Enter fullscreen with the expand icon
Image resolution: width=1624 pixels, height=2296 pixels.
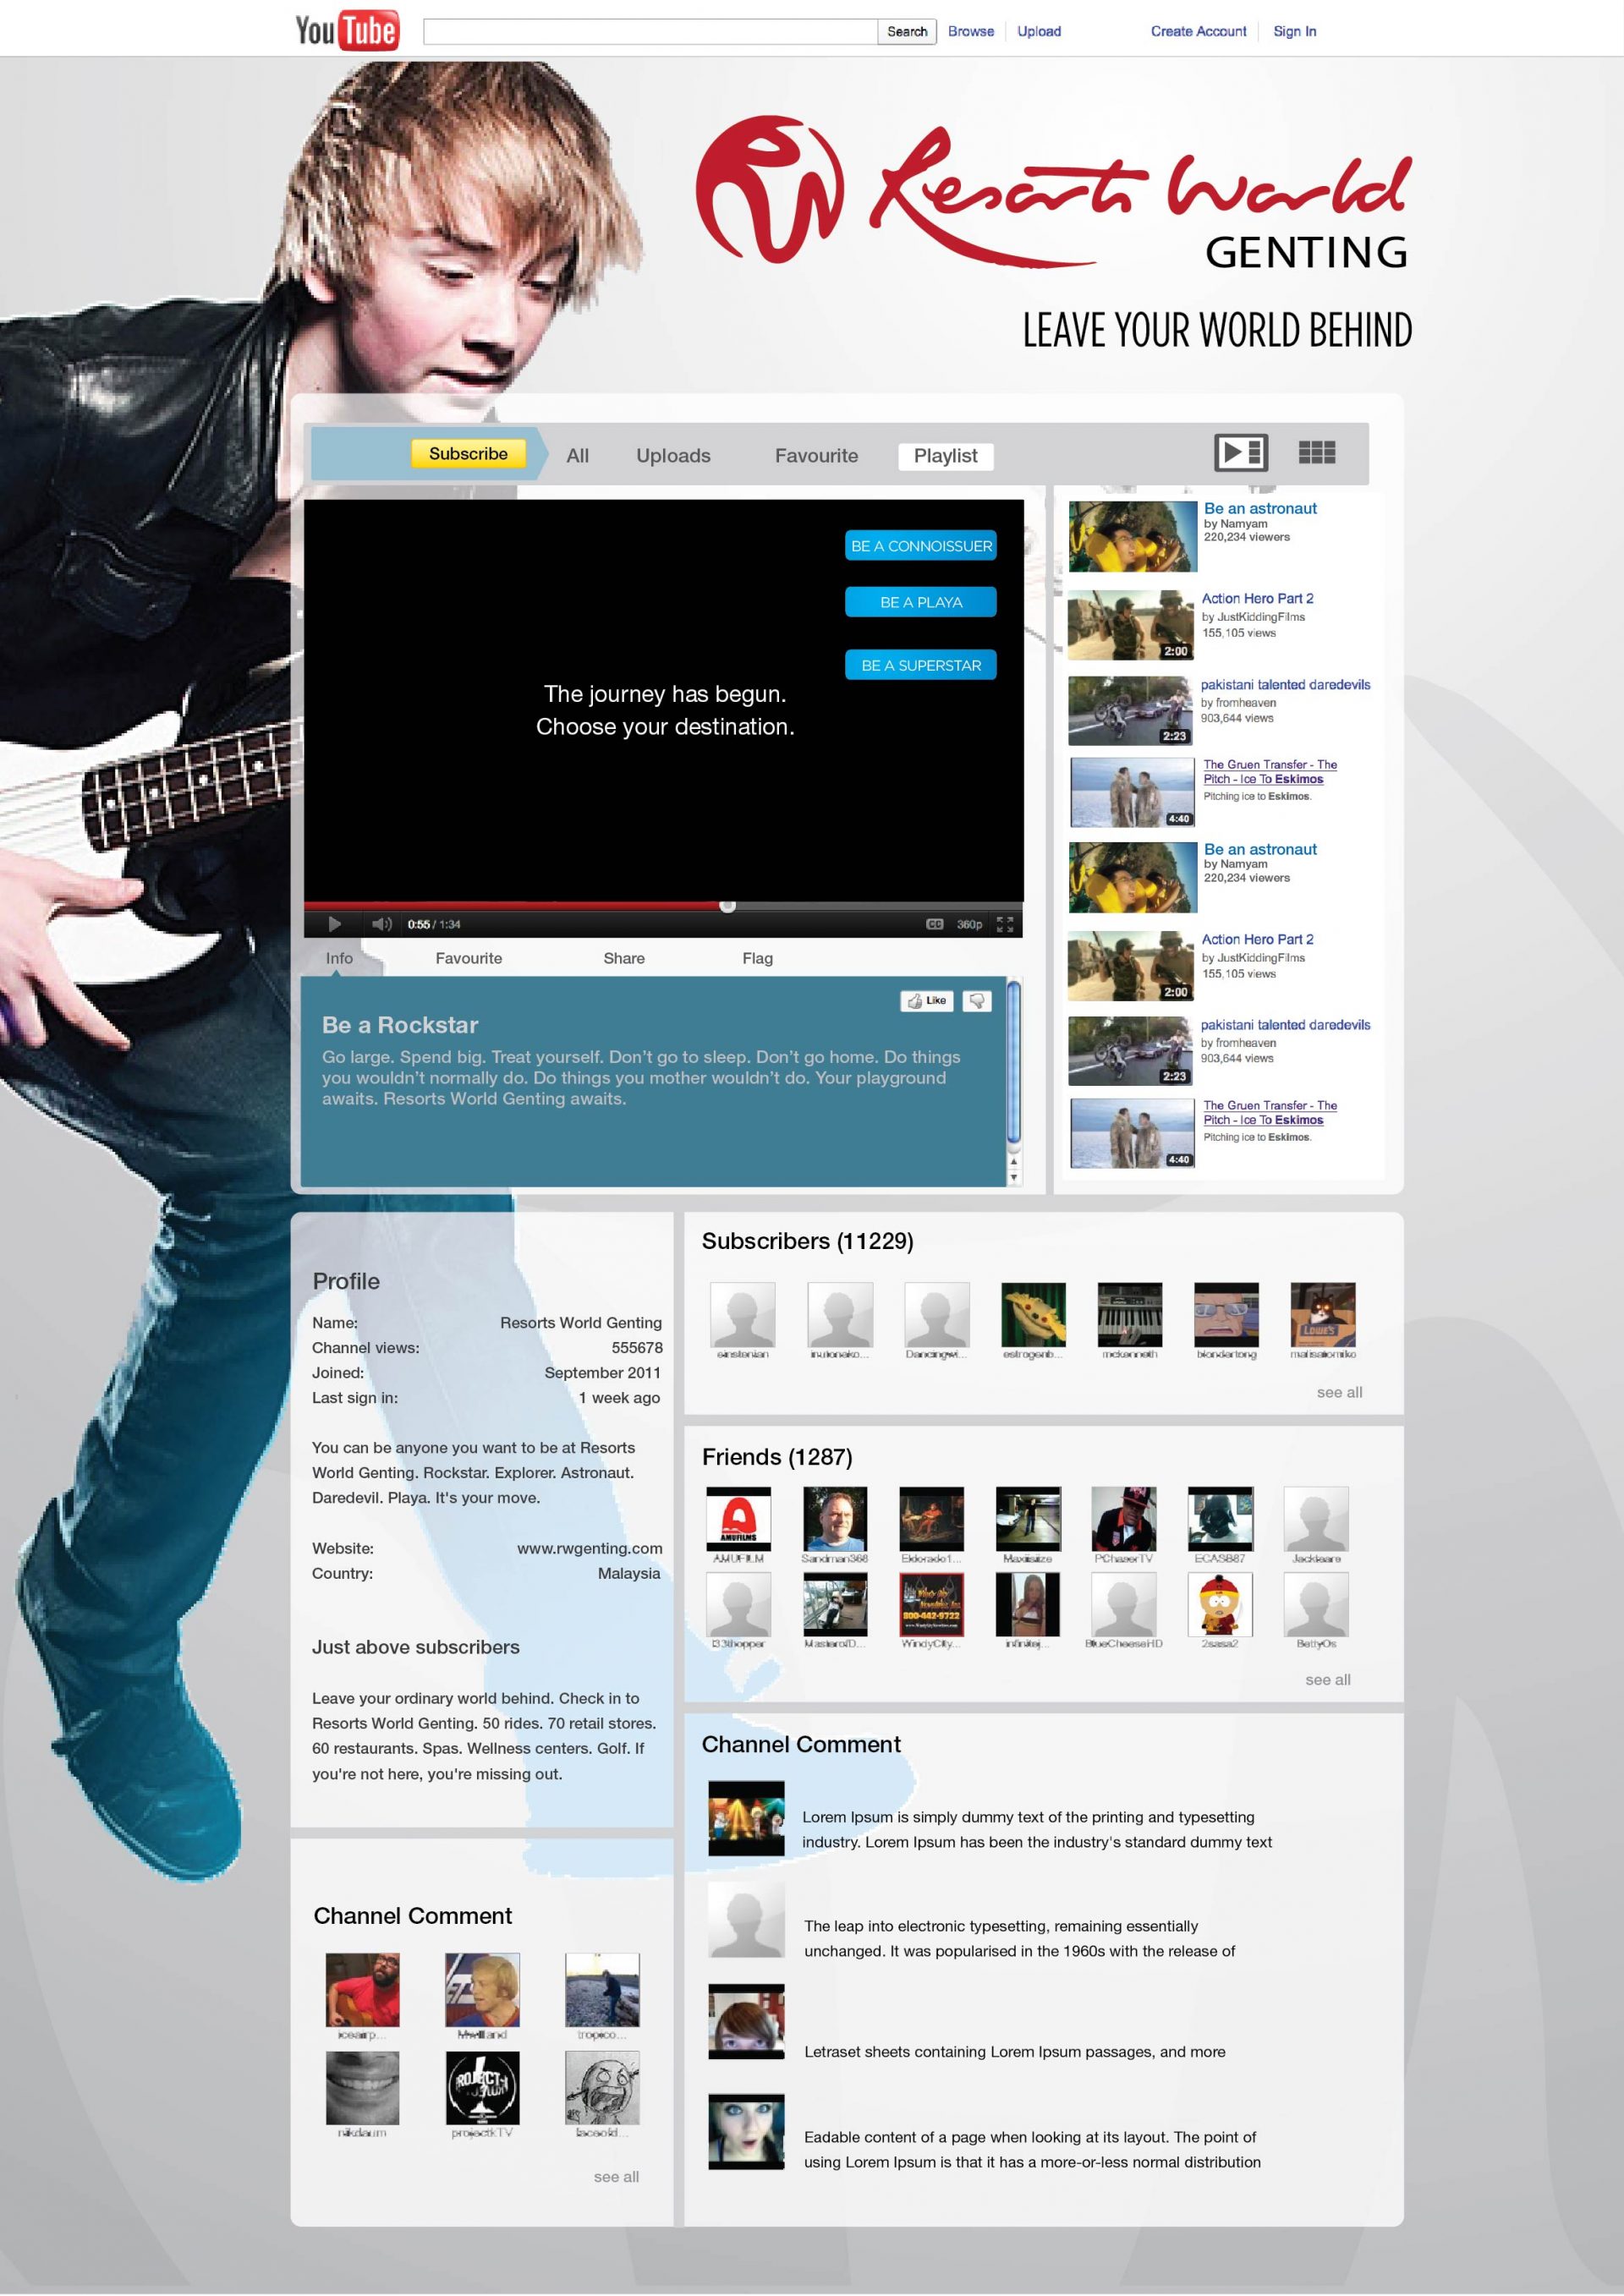pyautogui.click(x=1005, y=924)
